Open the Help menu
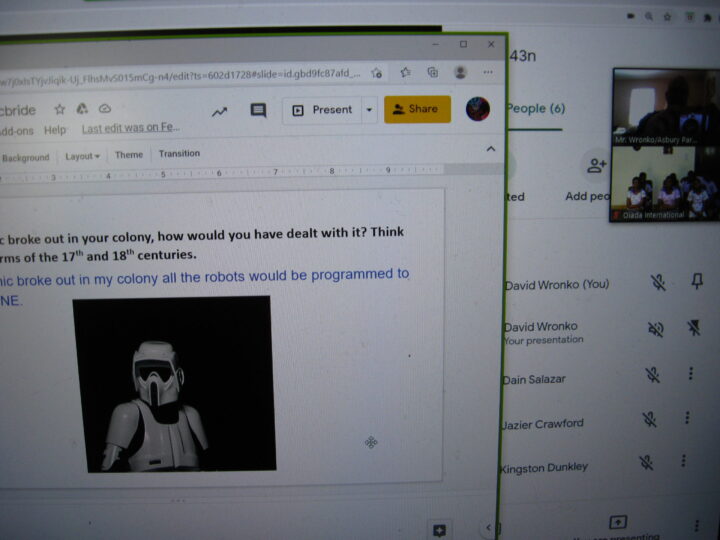 [x=56, y=130]
